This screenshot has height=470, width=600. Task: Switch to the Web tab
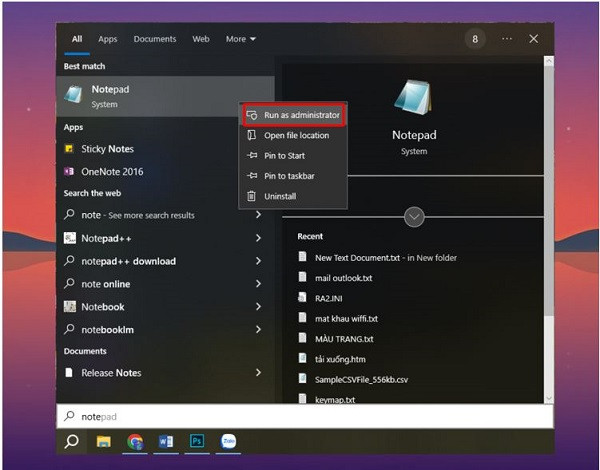[201, 39]
